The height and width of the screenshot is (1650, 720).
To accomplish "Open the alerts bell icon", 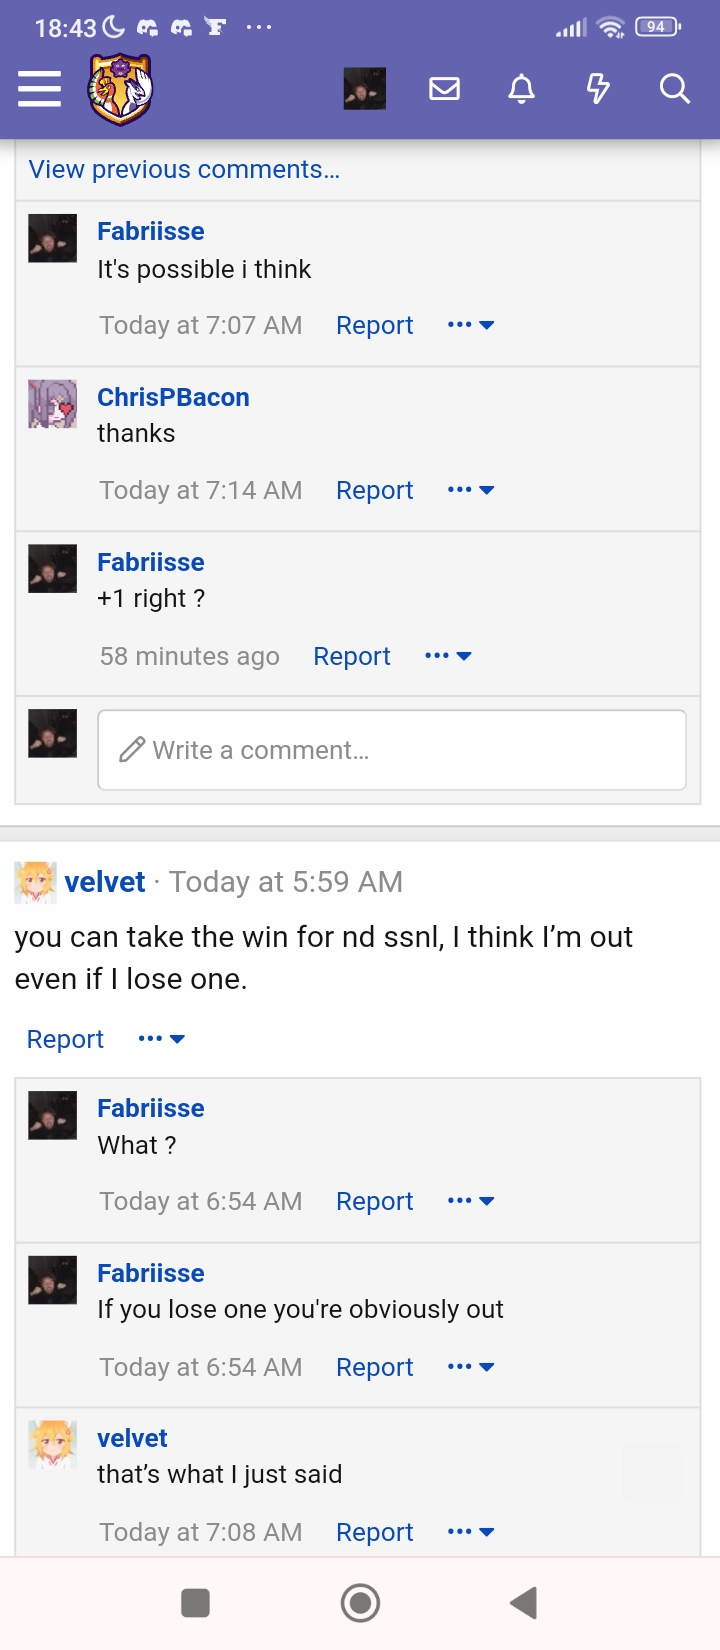I will 521,89.
